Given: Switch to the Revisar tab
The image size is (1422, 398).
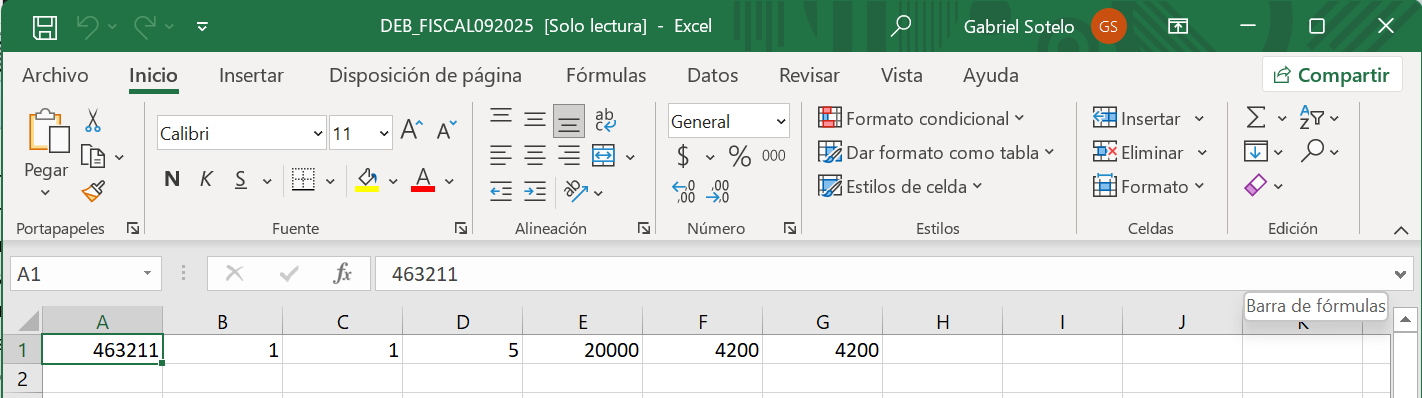Looking at the screenshot, I should pyautogui.click(x=809, y=75).
